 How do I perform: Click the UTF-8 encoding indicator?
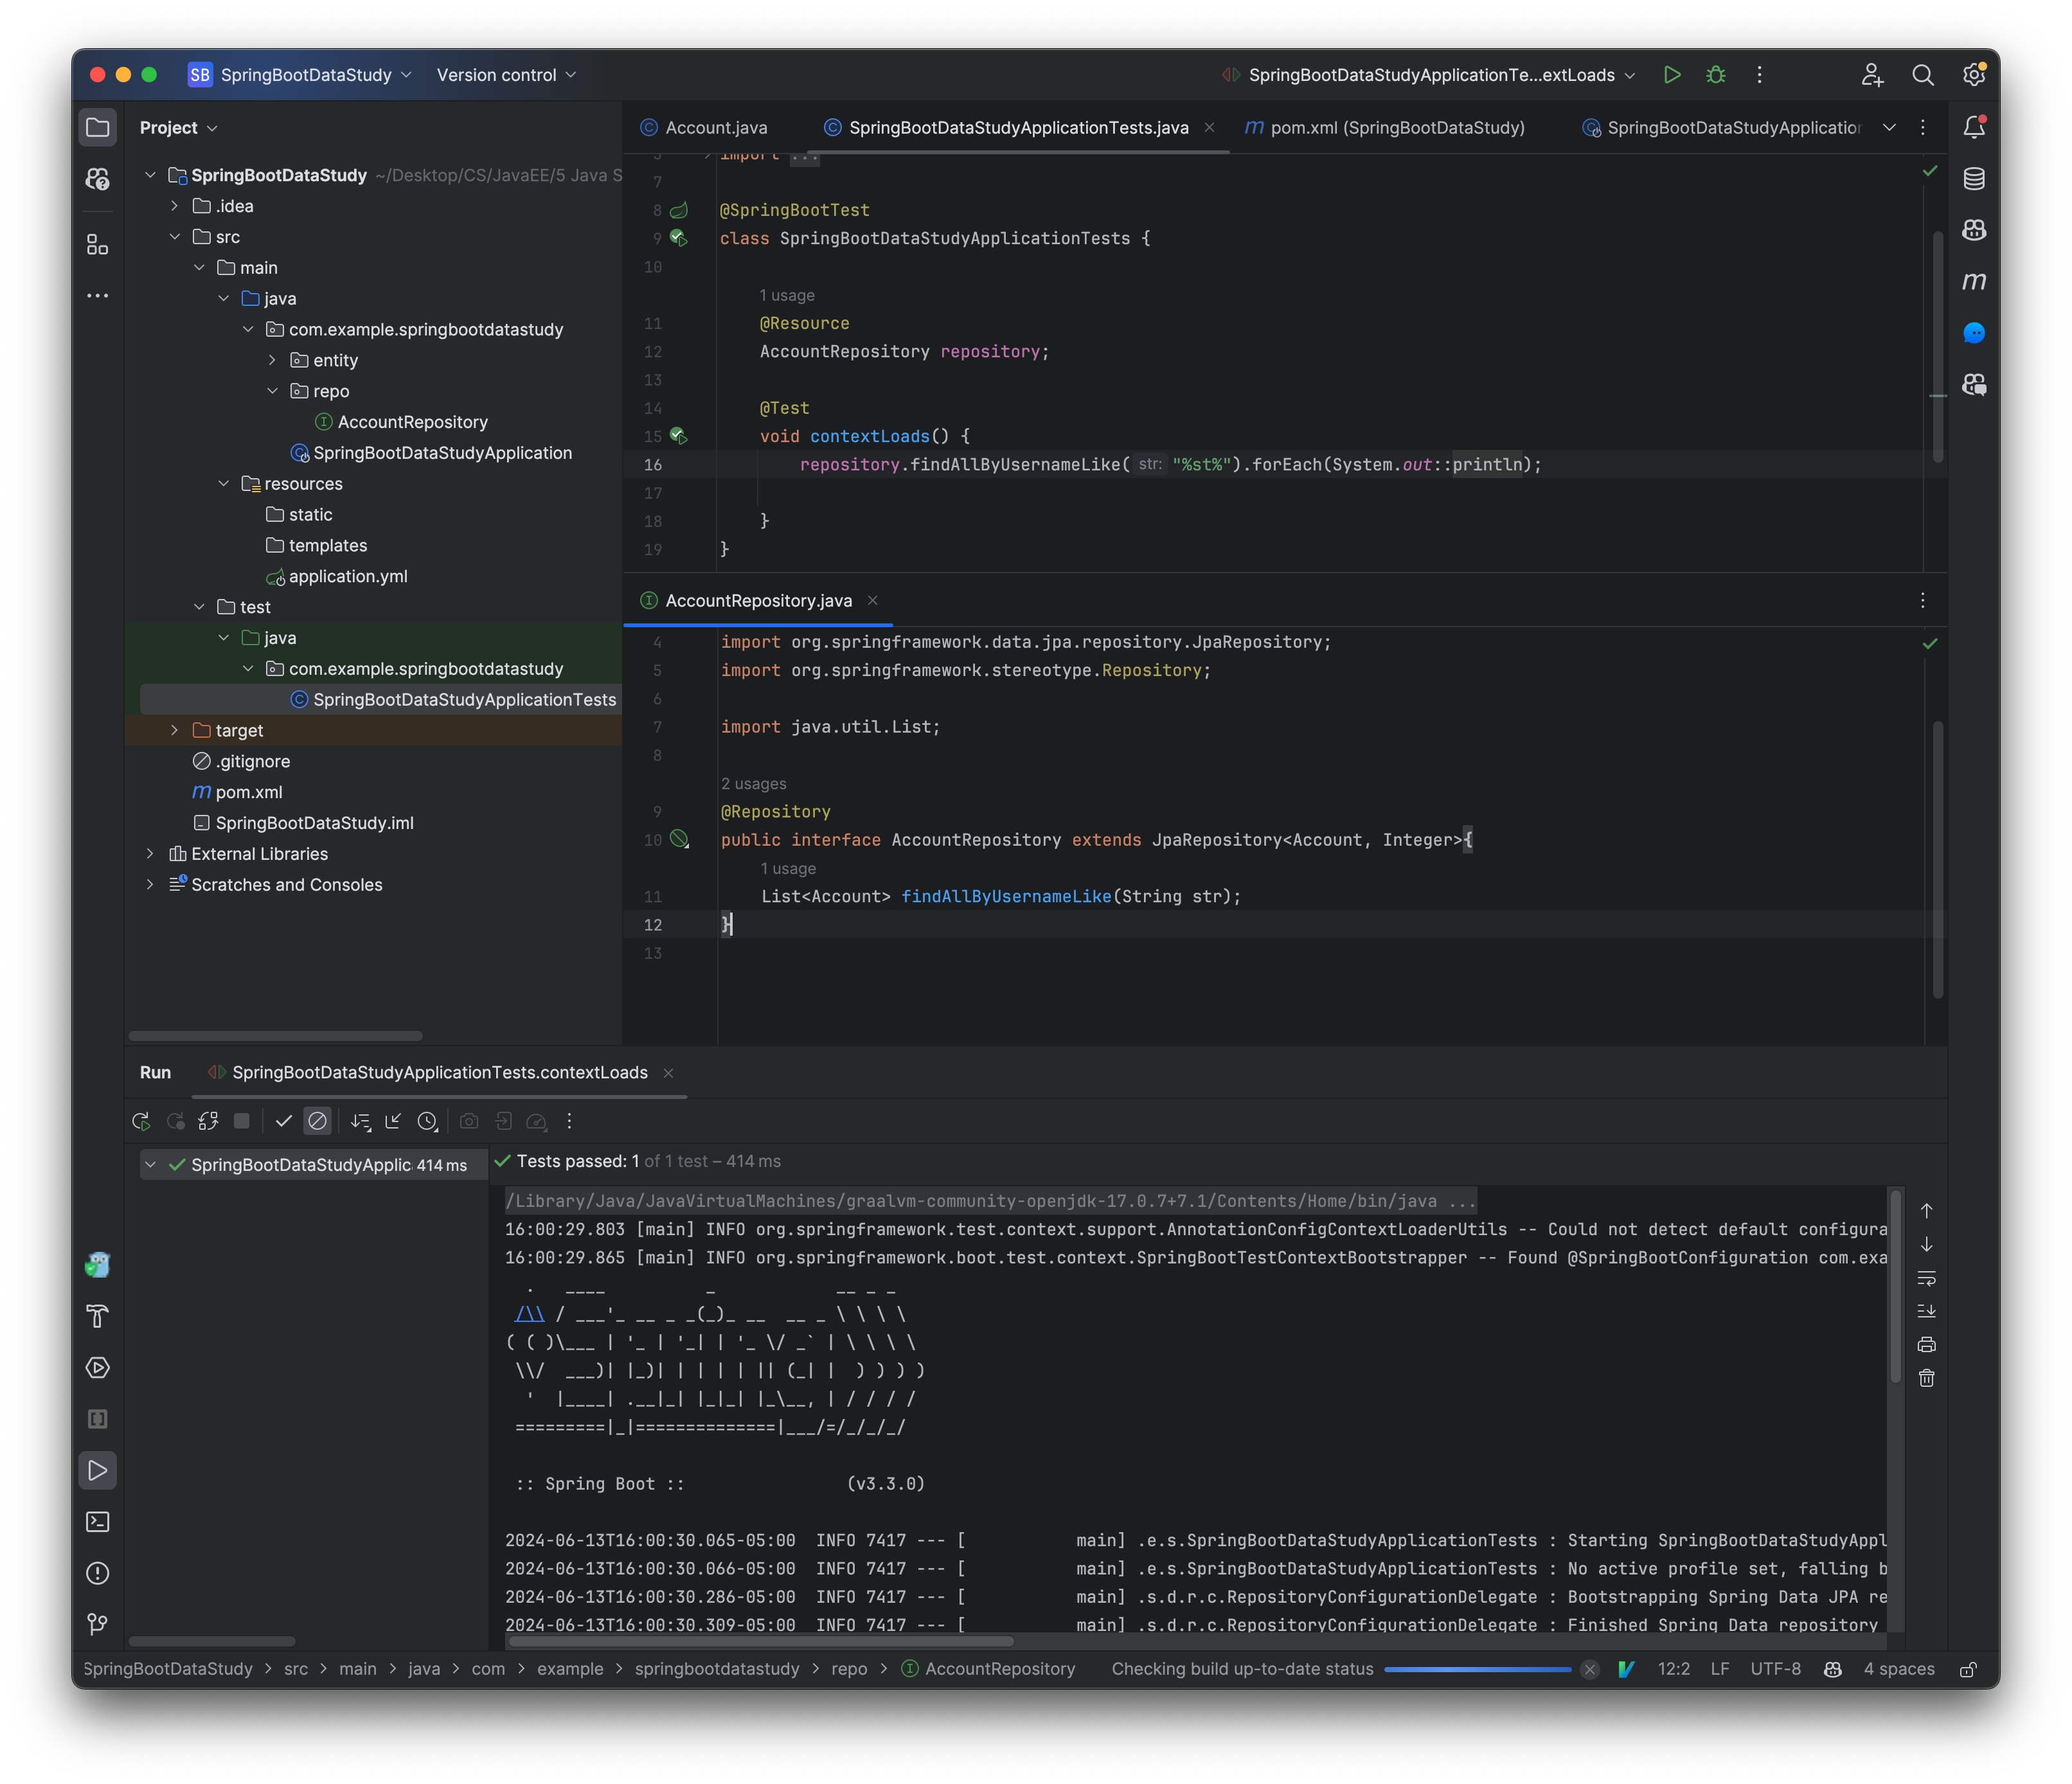[x=1776, y=1669]
